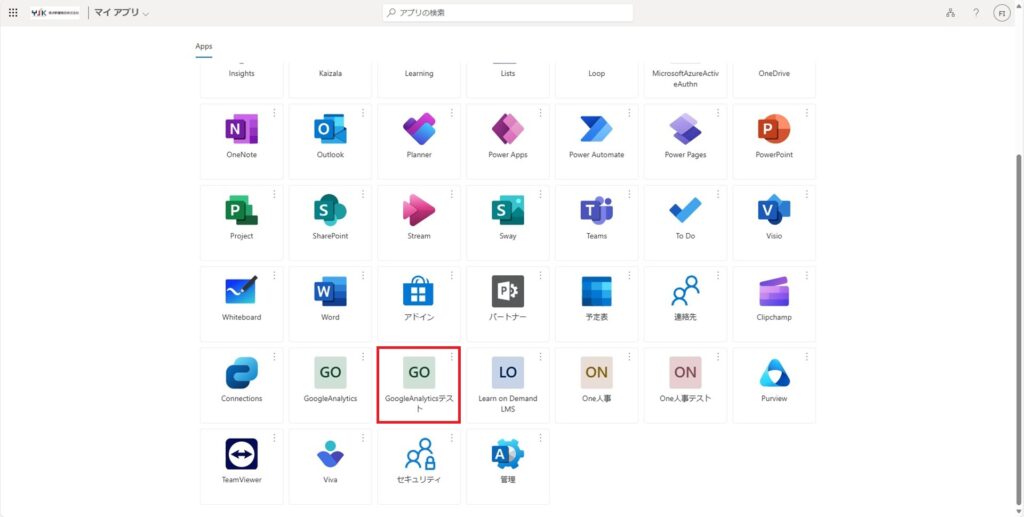The height and width of the screenshot is (517, 1024).
Task: Open the MicrosoftAzureActiveAuthn tile
Action: click(x=686, y=80)
